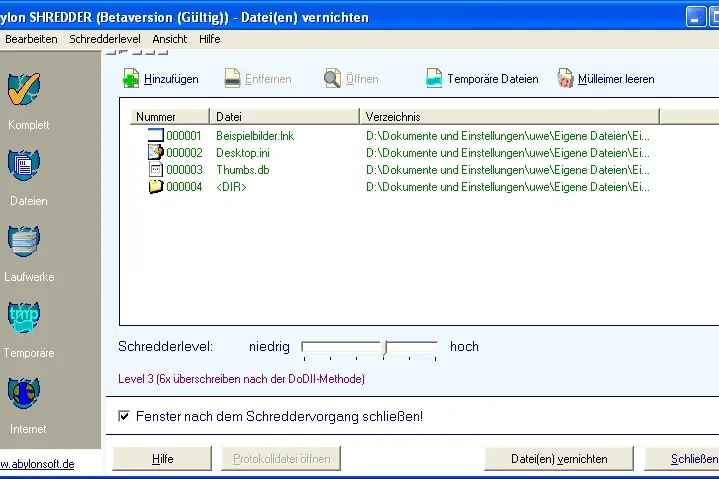Select number 000001 in list
Screen dimensions: 719x479
pyautogui.click(x=184, y=136)
